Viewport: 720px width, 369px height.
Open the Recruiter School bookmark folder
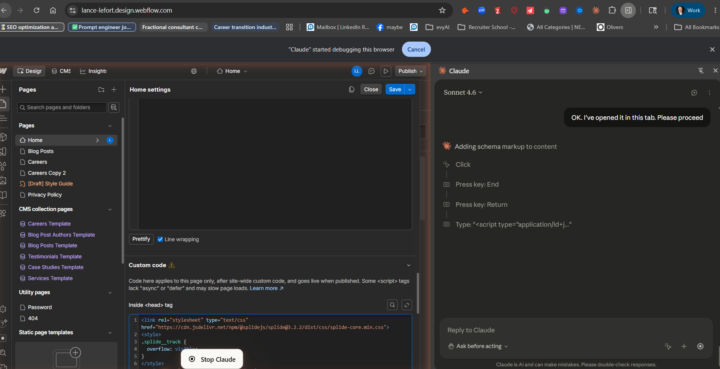click(487, 27)
